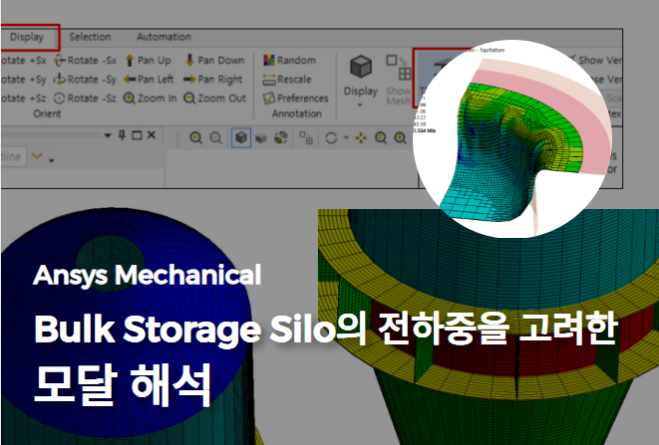Click the third cube icon with circular arrows

click(x=281, y=137)
